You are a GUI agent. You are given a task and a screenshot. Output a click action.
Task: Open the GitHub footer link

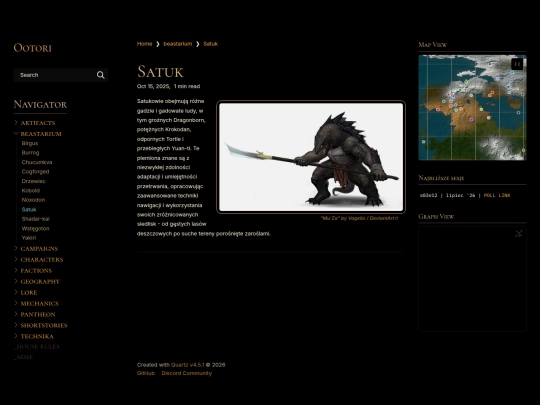pos(146,373)
